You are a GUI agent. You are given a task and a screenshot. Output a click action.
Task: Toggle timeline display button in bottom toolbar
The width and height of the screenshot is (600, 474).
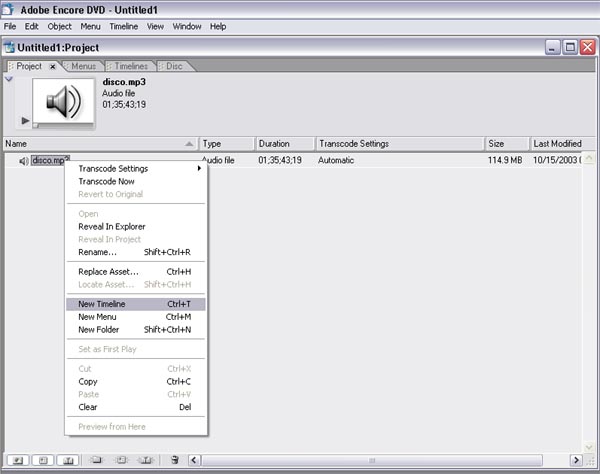coord(68,460)
